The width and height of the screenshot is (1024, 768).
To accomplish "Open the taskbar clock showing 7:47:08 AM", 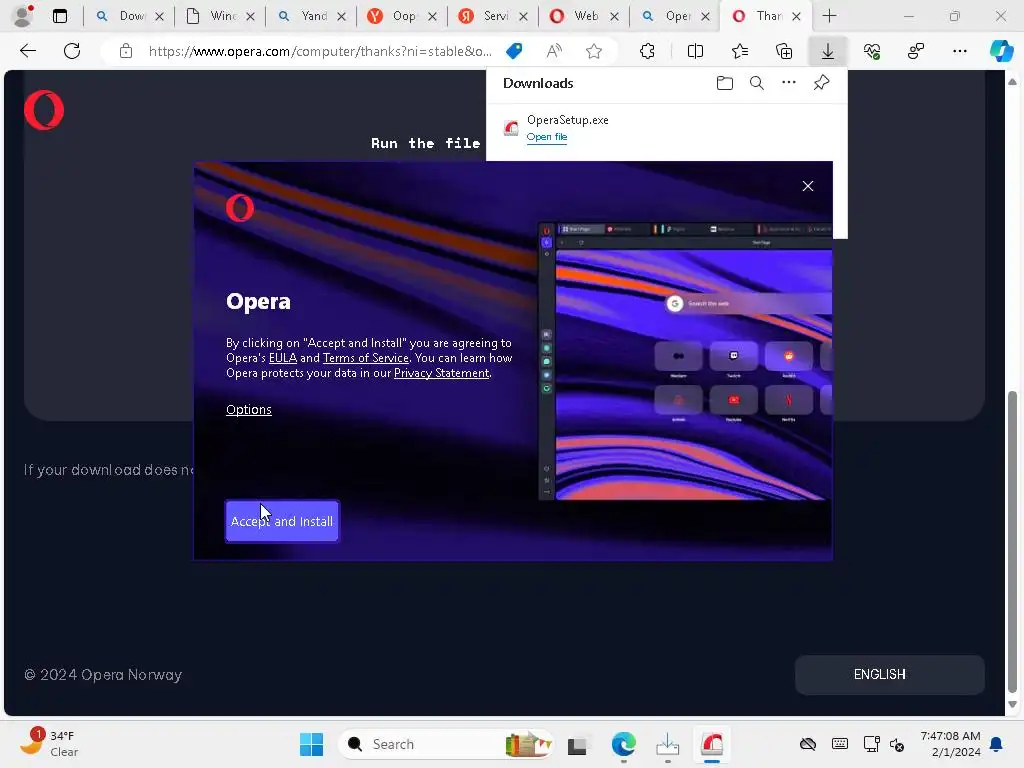I will (950, 744).
